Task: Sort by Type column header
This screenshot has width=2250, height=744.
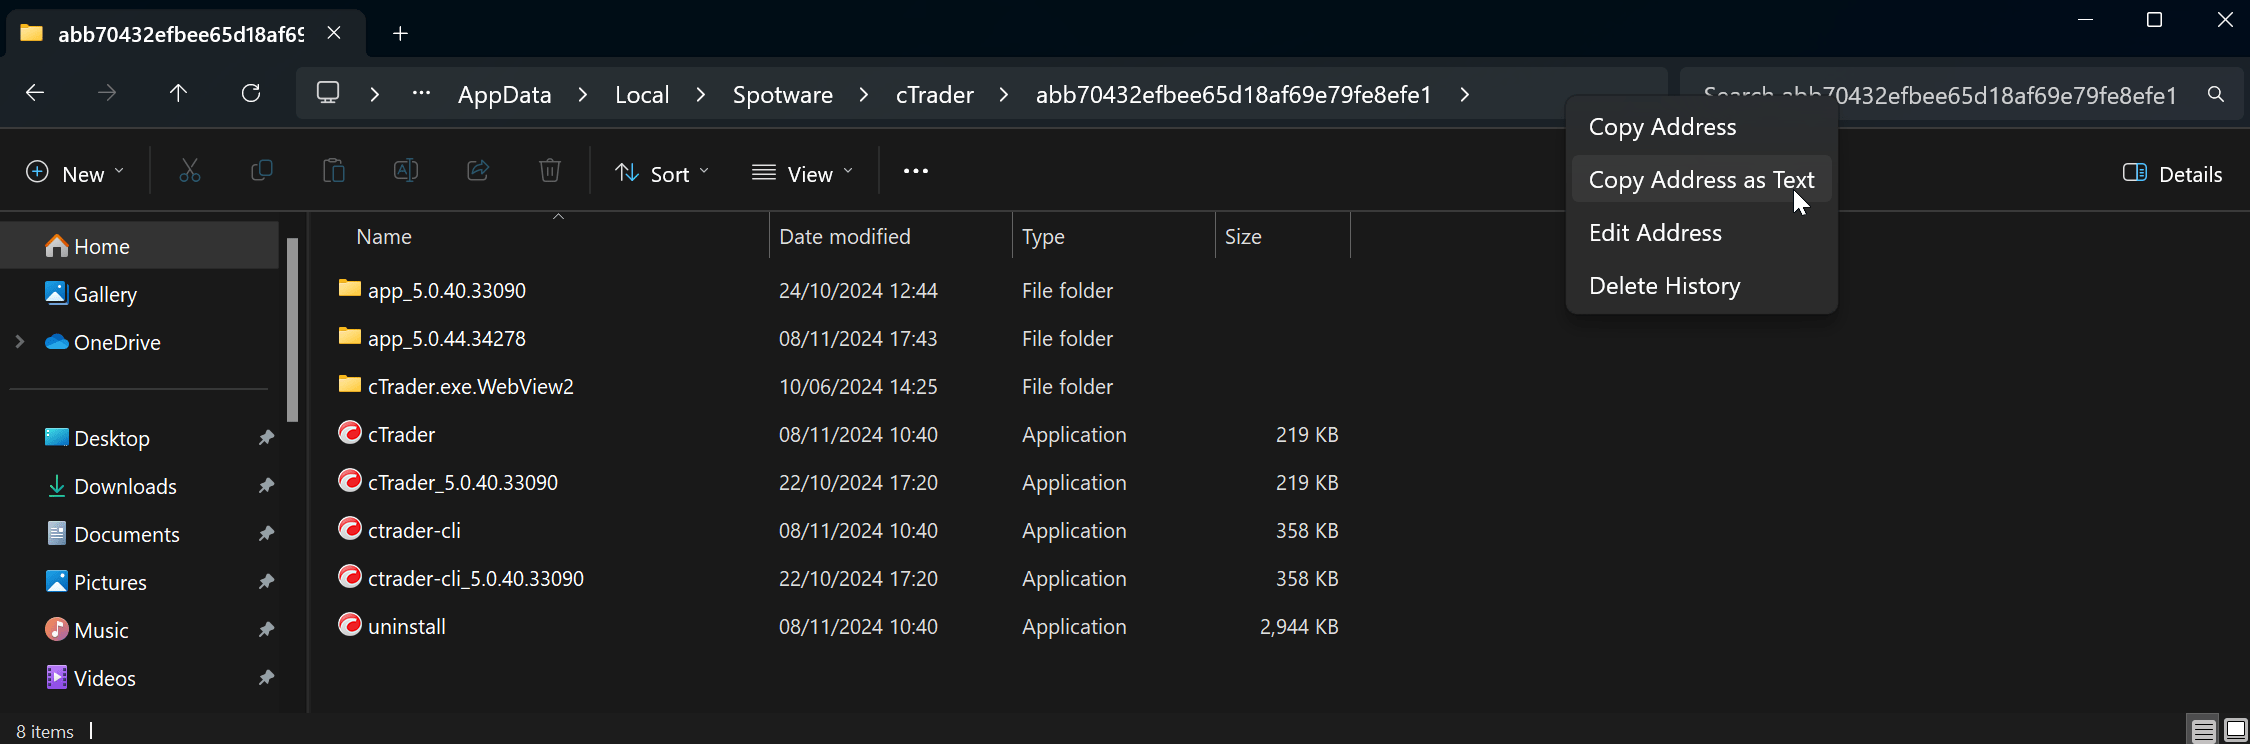Action: coord(1043,237)
